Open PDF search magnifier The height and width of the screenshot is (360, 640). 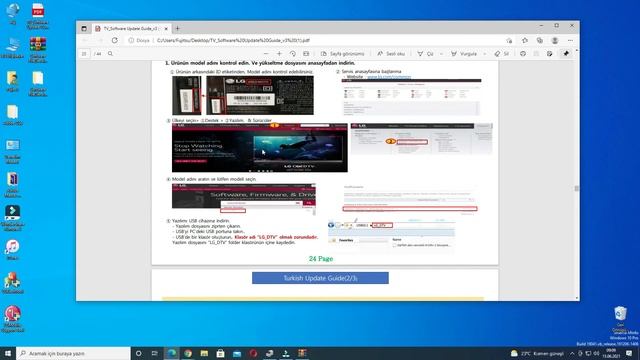(110, 53)
